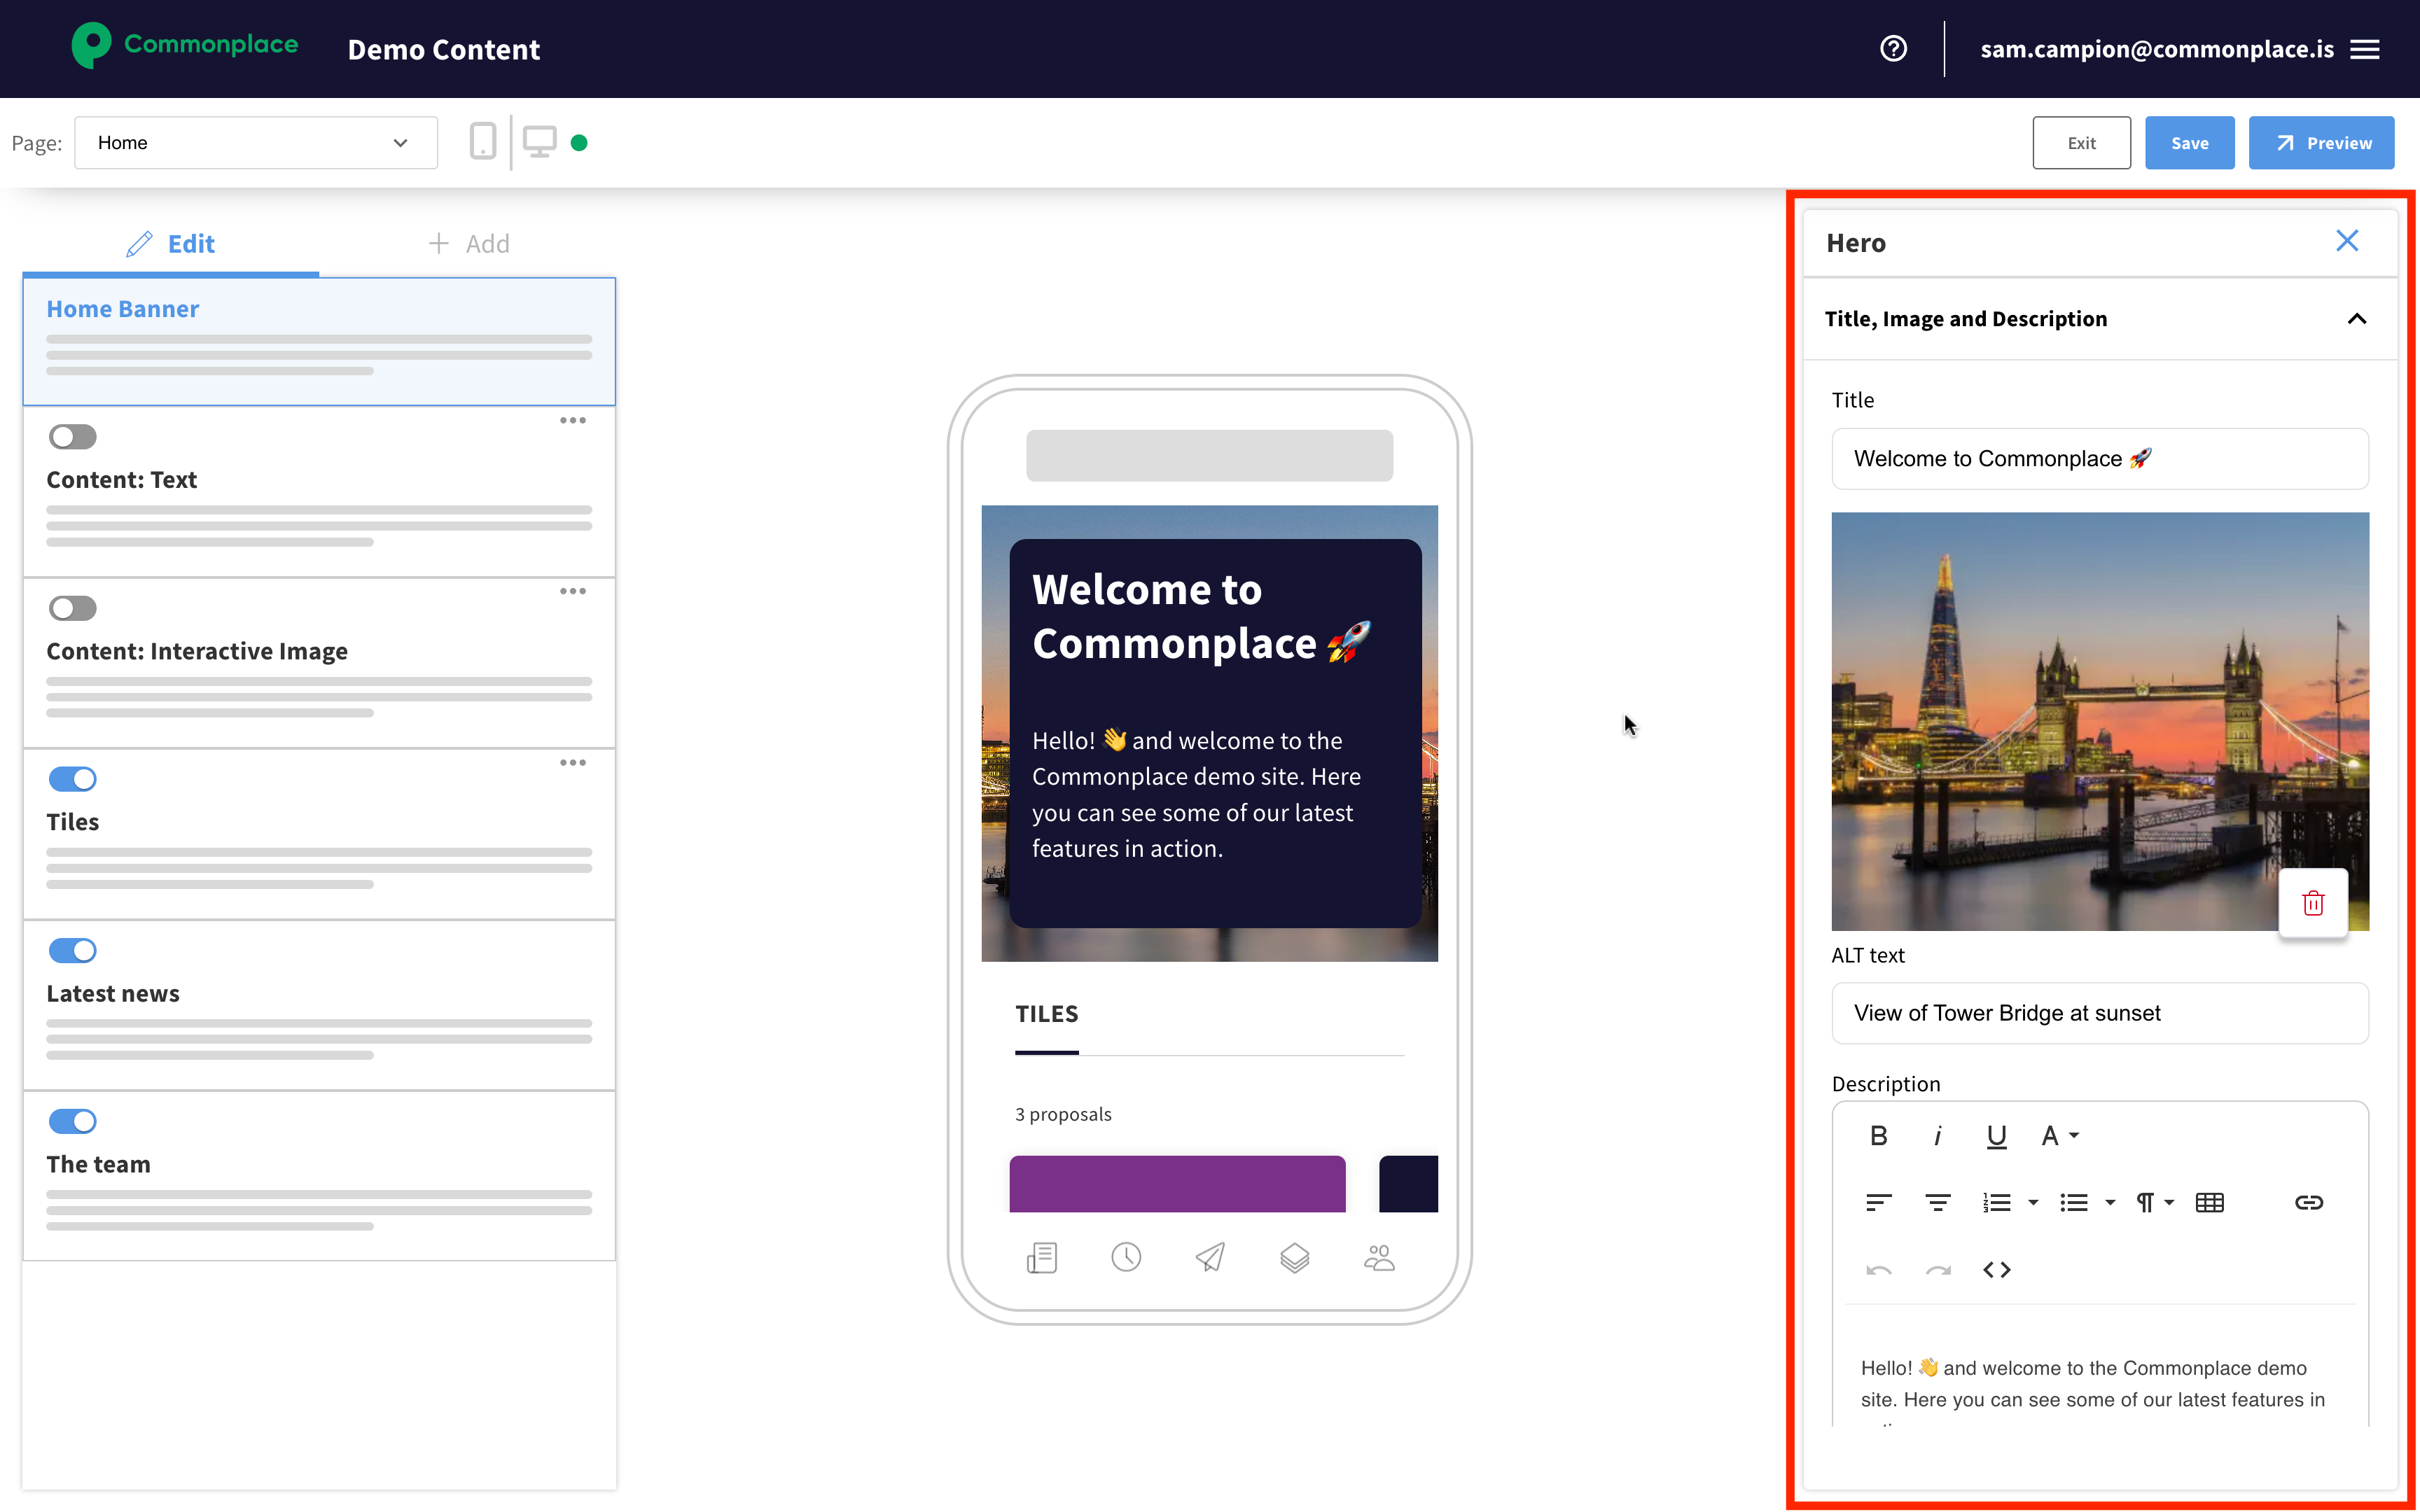Viewport: 2420px width, 1512px height.
Task: Click into the ALT text input field
Action: tap(2099, 1013)
